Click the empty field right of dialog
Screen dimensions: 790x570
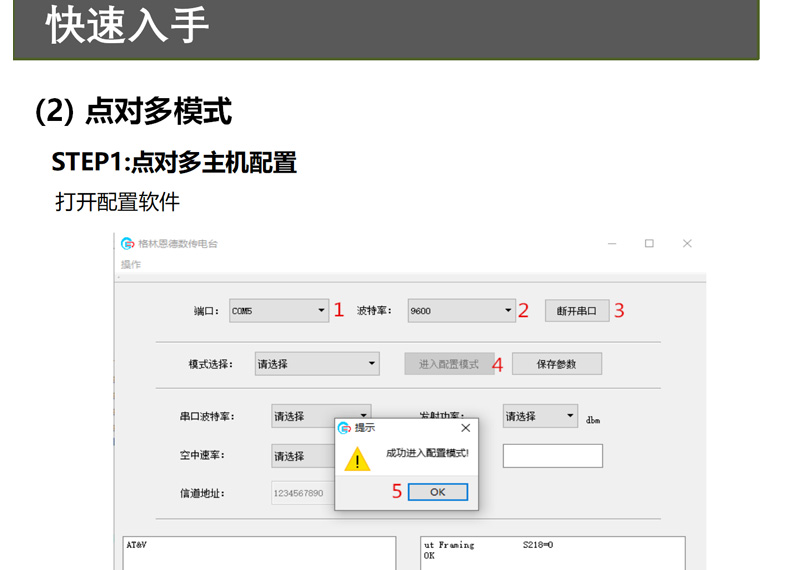(x=553, y=456)
